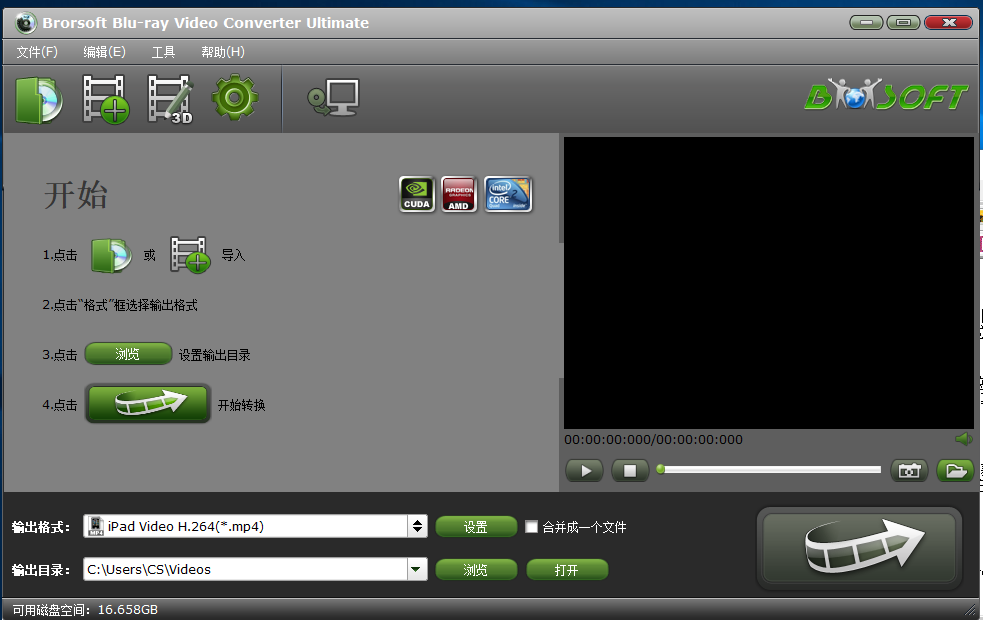Screen dimensions: 983x620
Task: Click the NVIDIA CUDA acceleration badge
Action: [417, 193]
